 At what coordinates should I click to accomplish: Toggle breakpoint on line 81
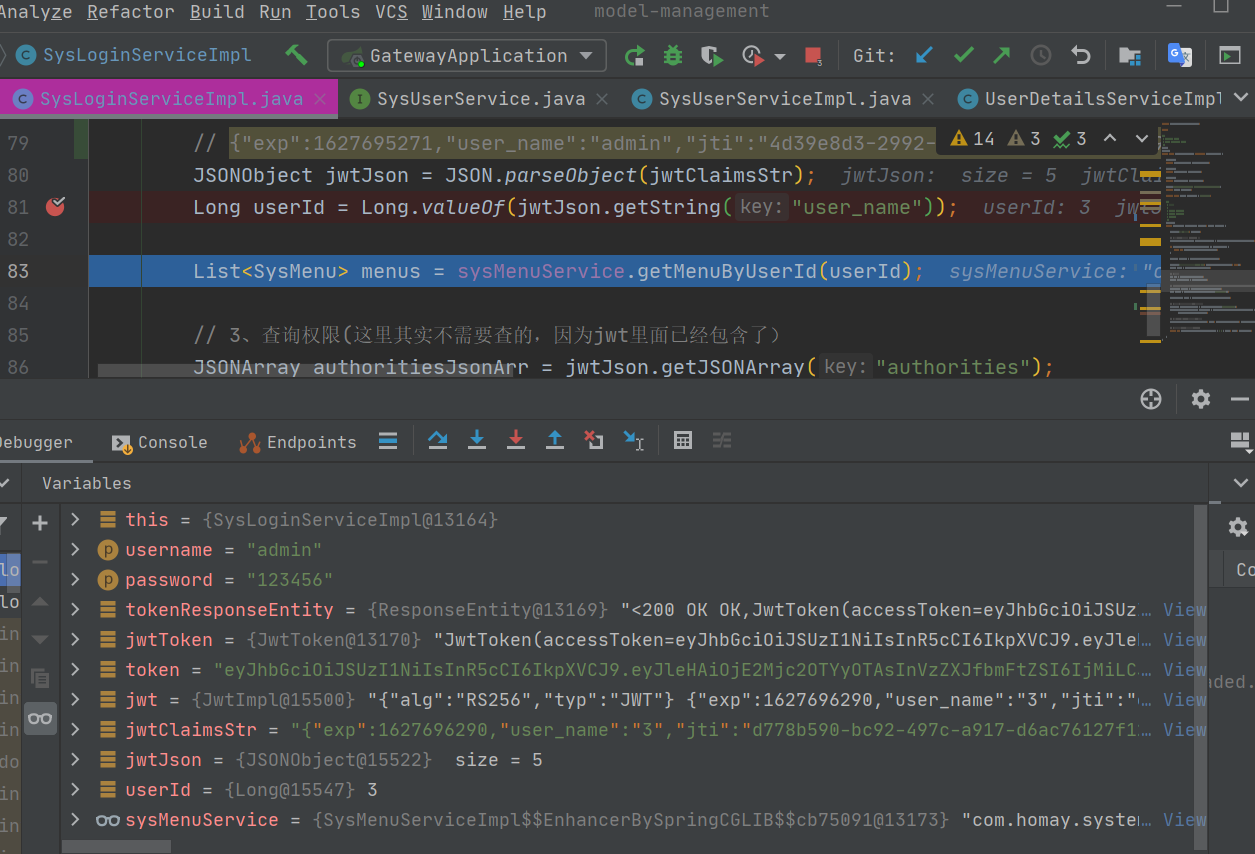(56, 207)
